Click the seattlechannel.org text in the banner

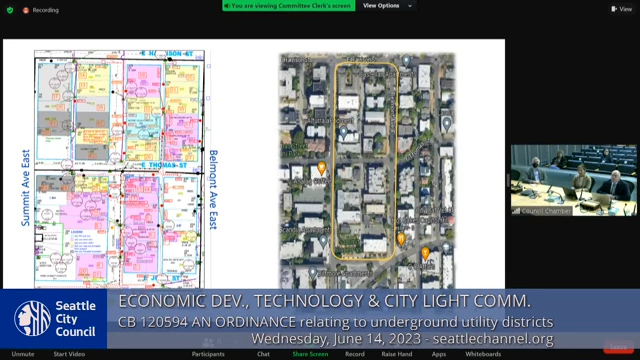(493, 339)
